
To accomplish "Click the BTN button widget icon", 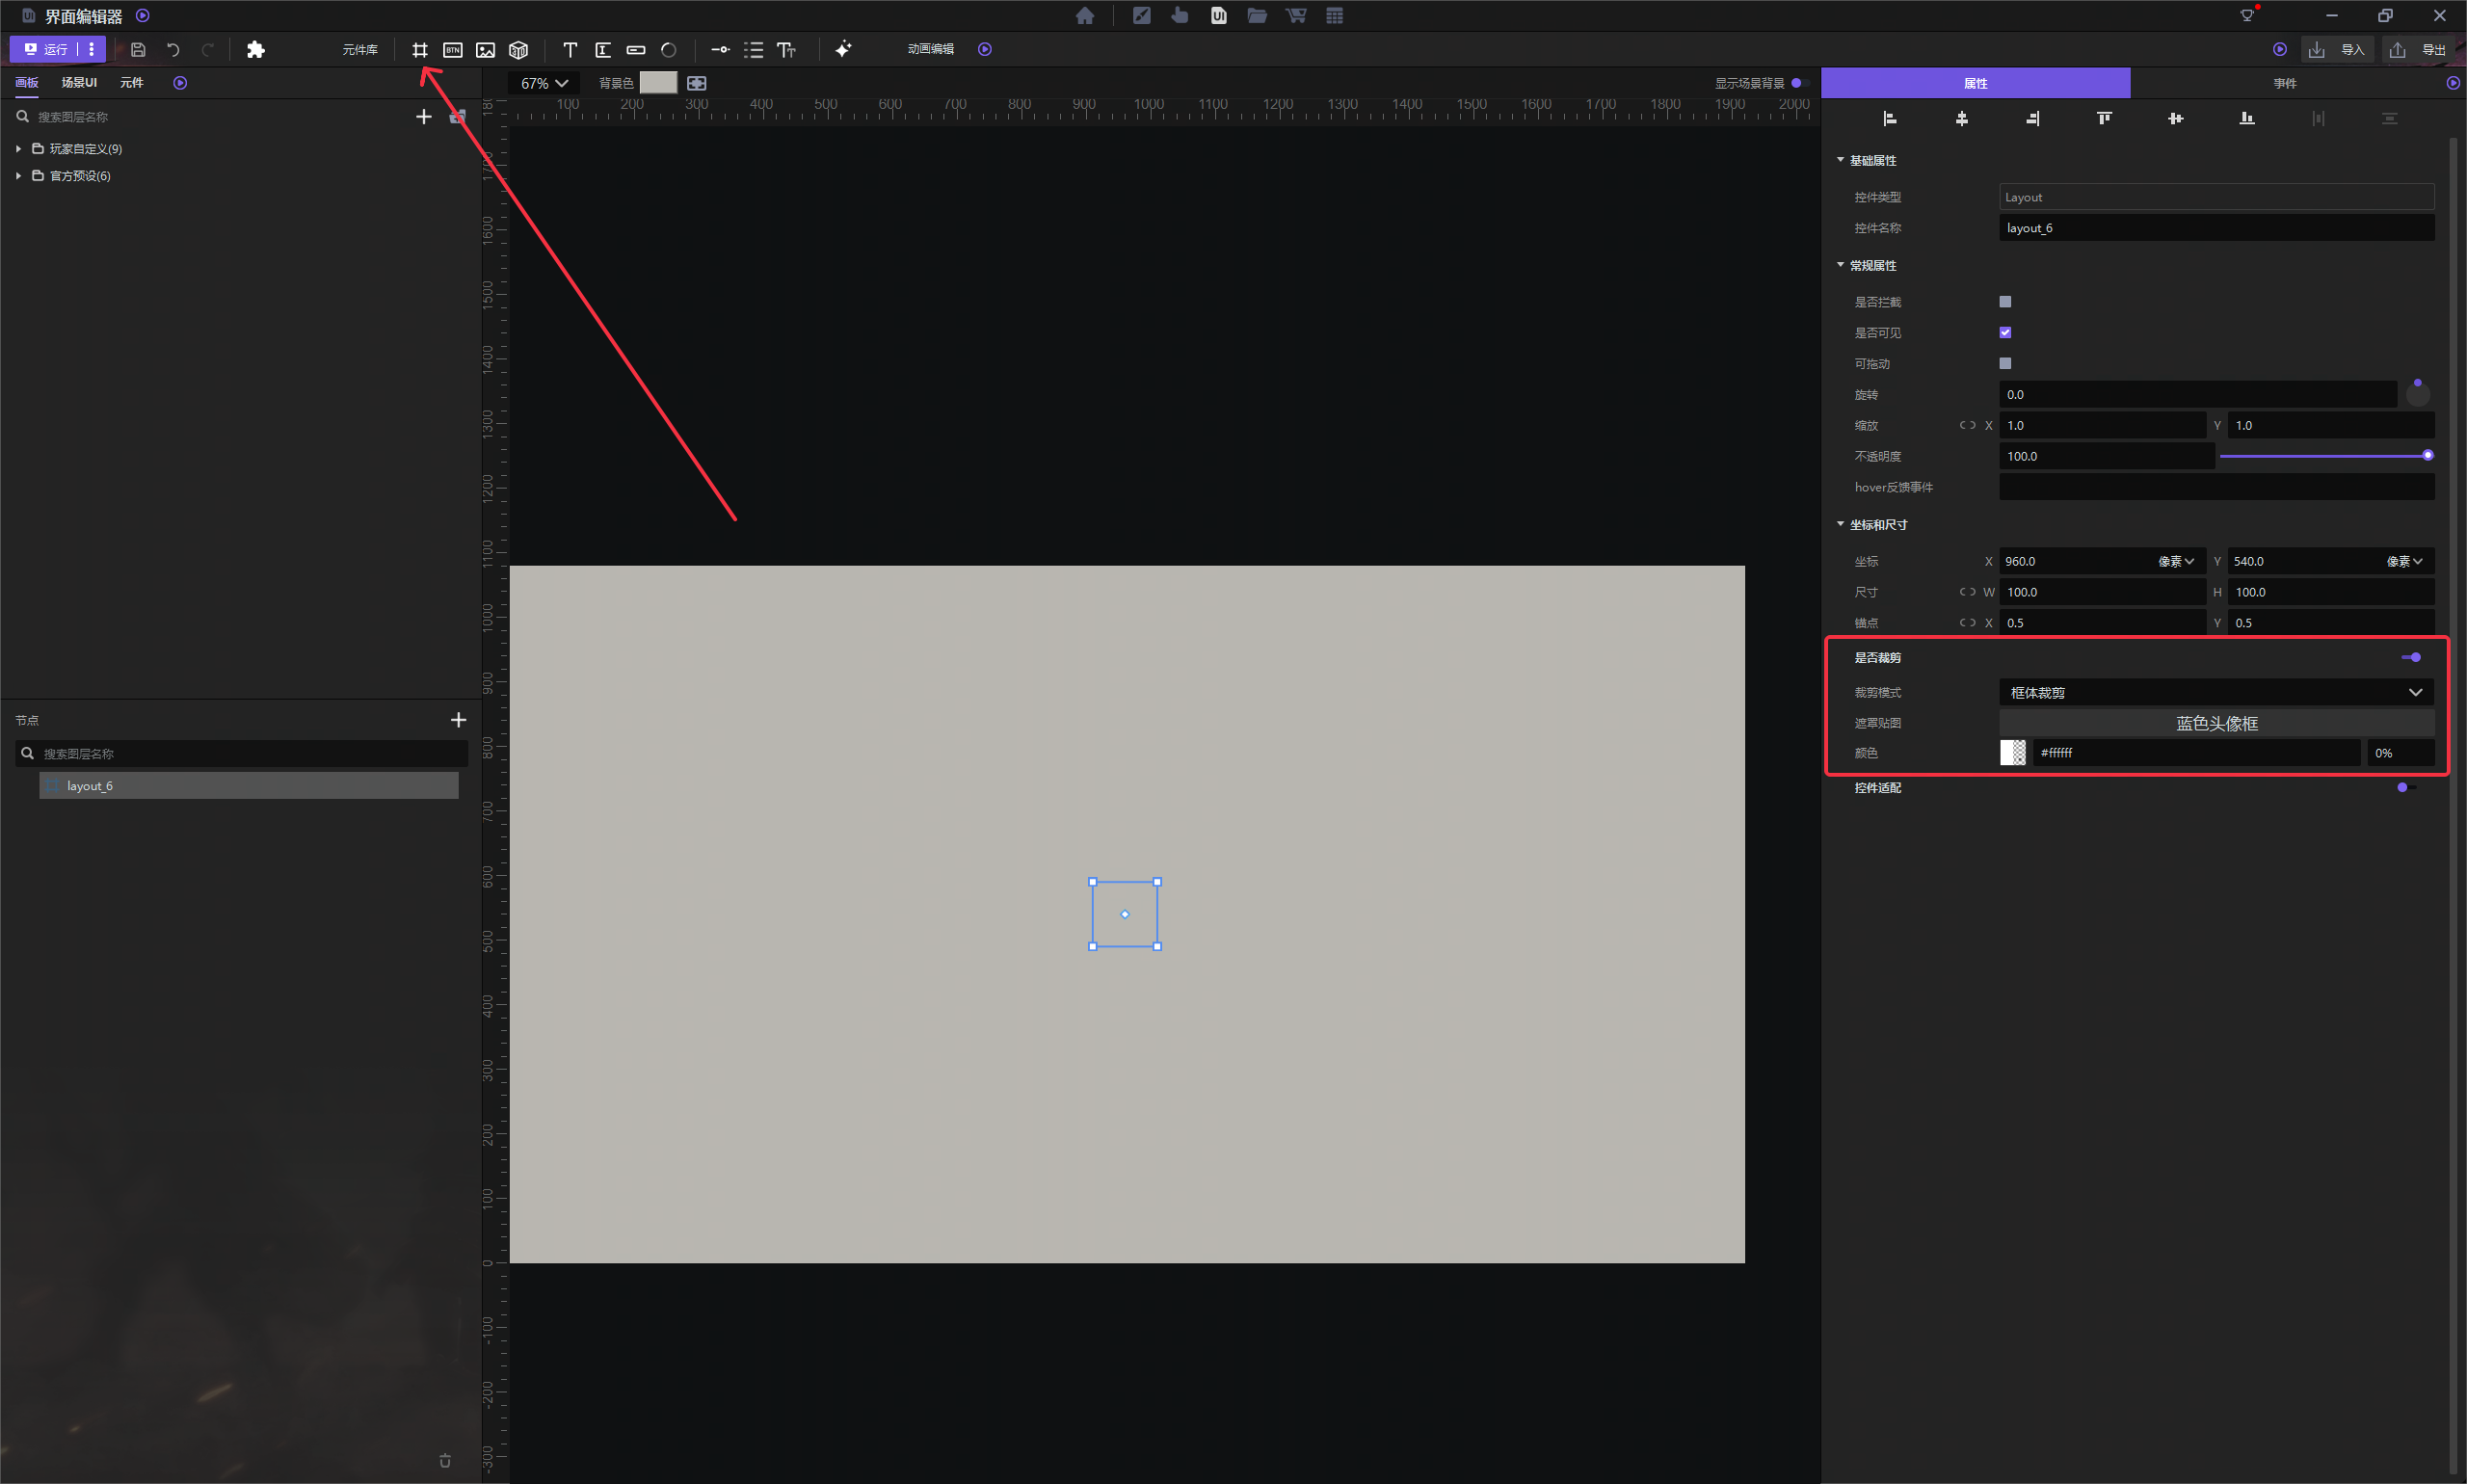I will pos(453,49).
